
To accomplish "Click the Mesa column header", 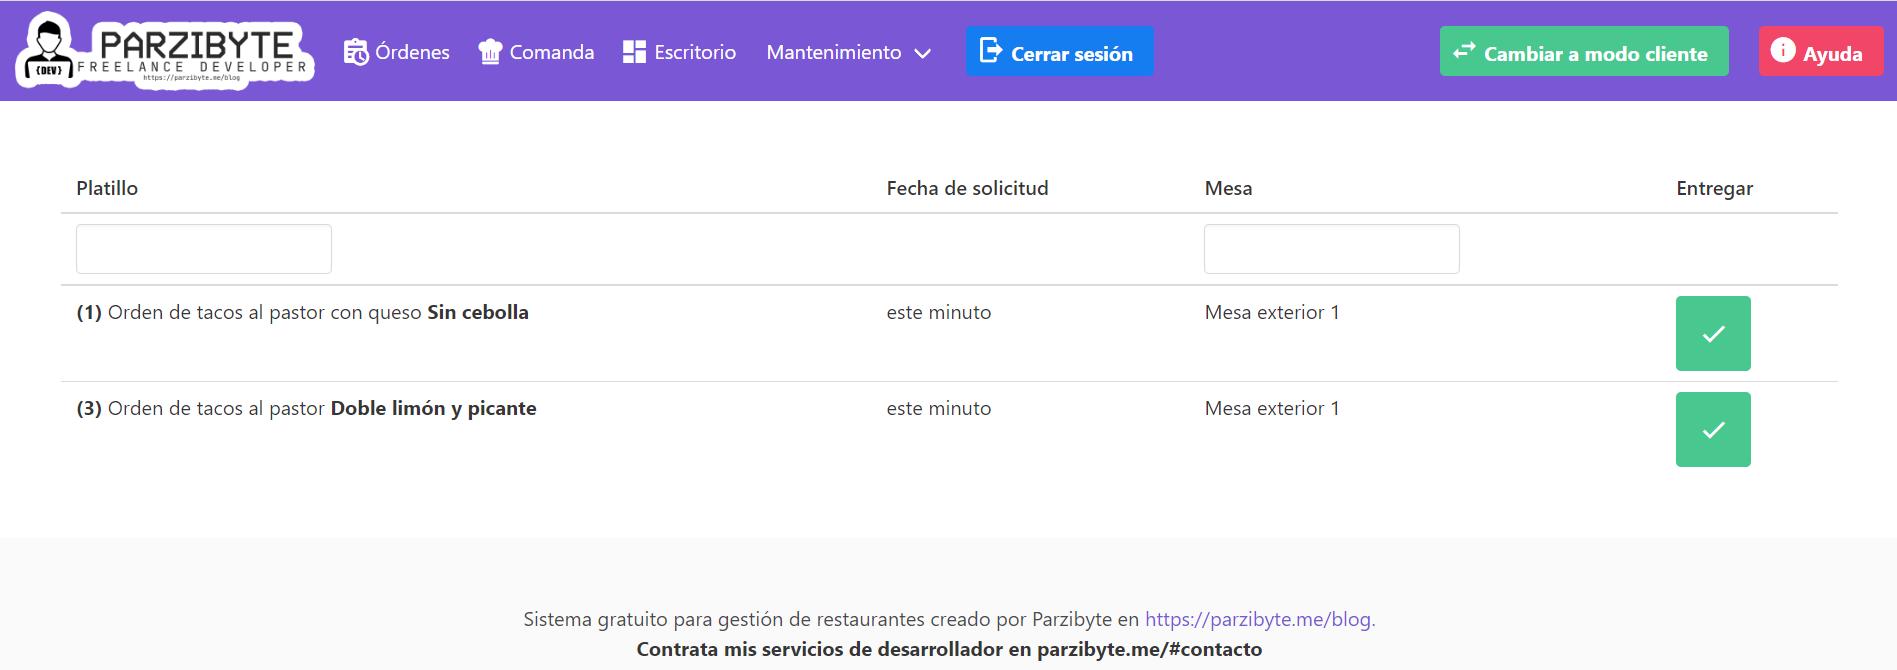I will tap(1228, 188).
